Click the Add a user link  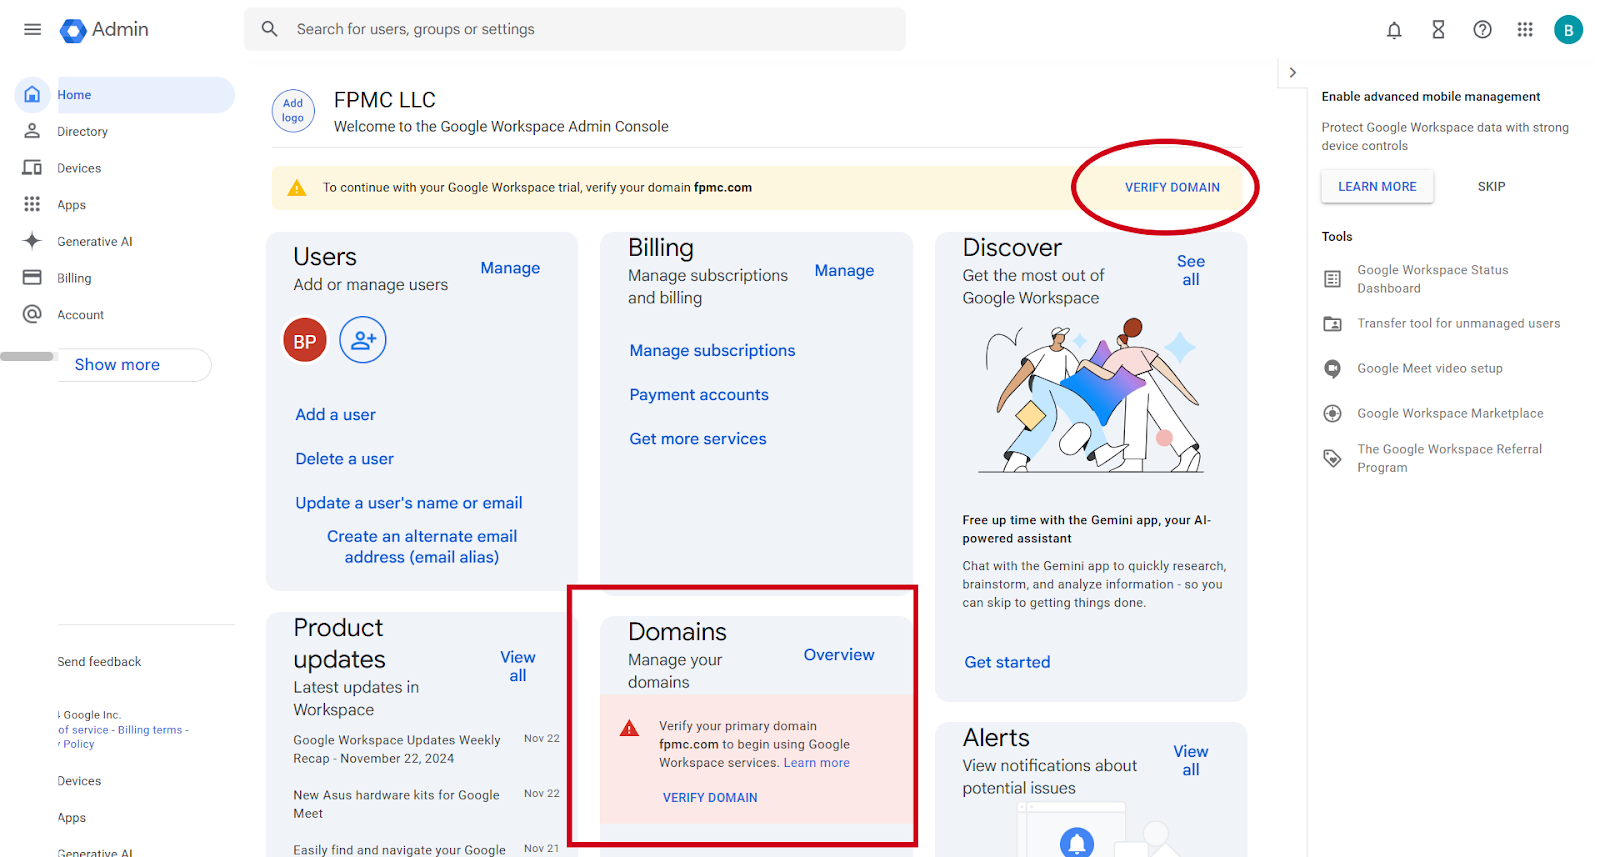tap(335, 415)
